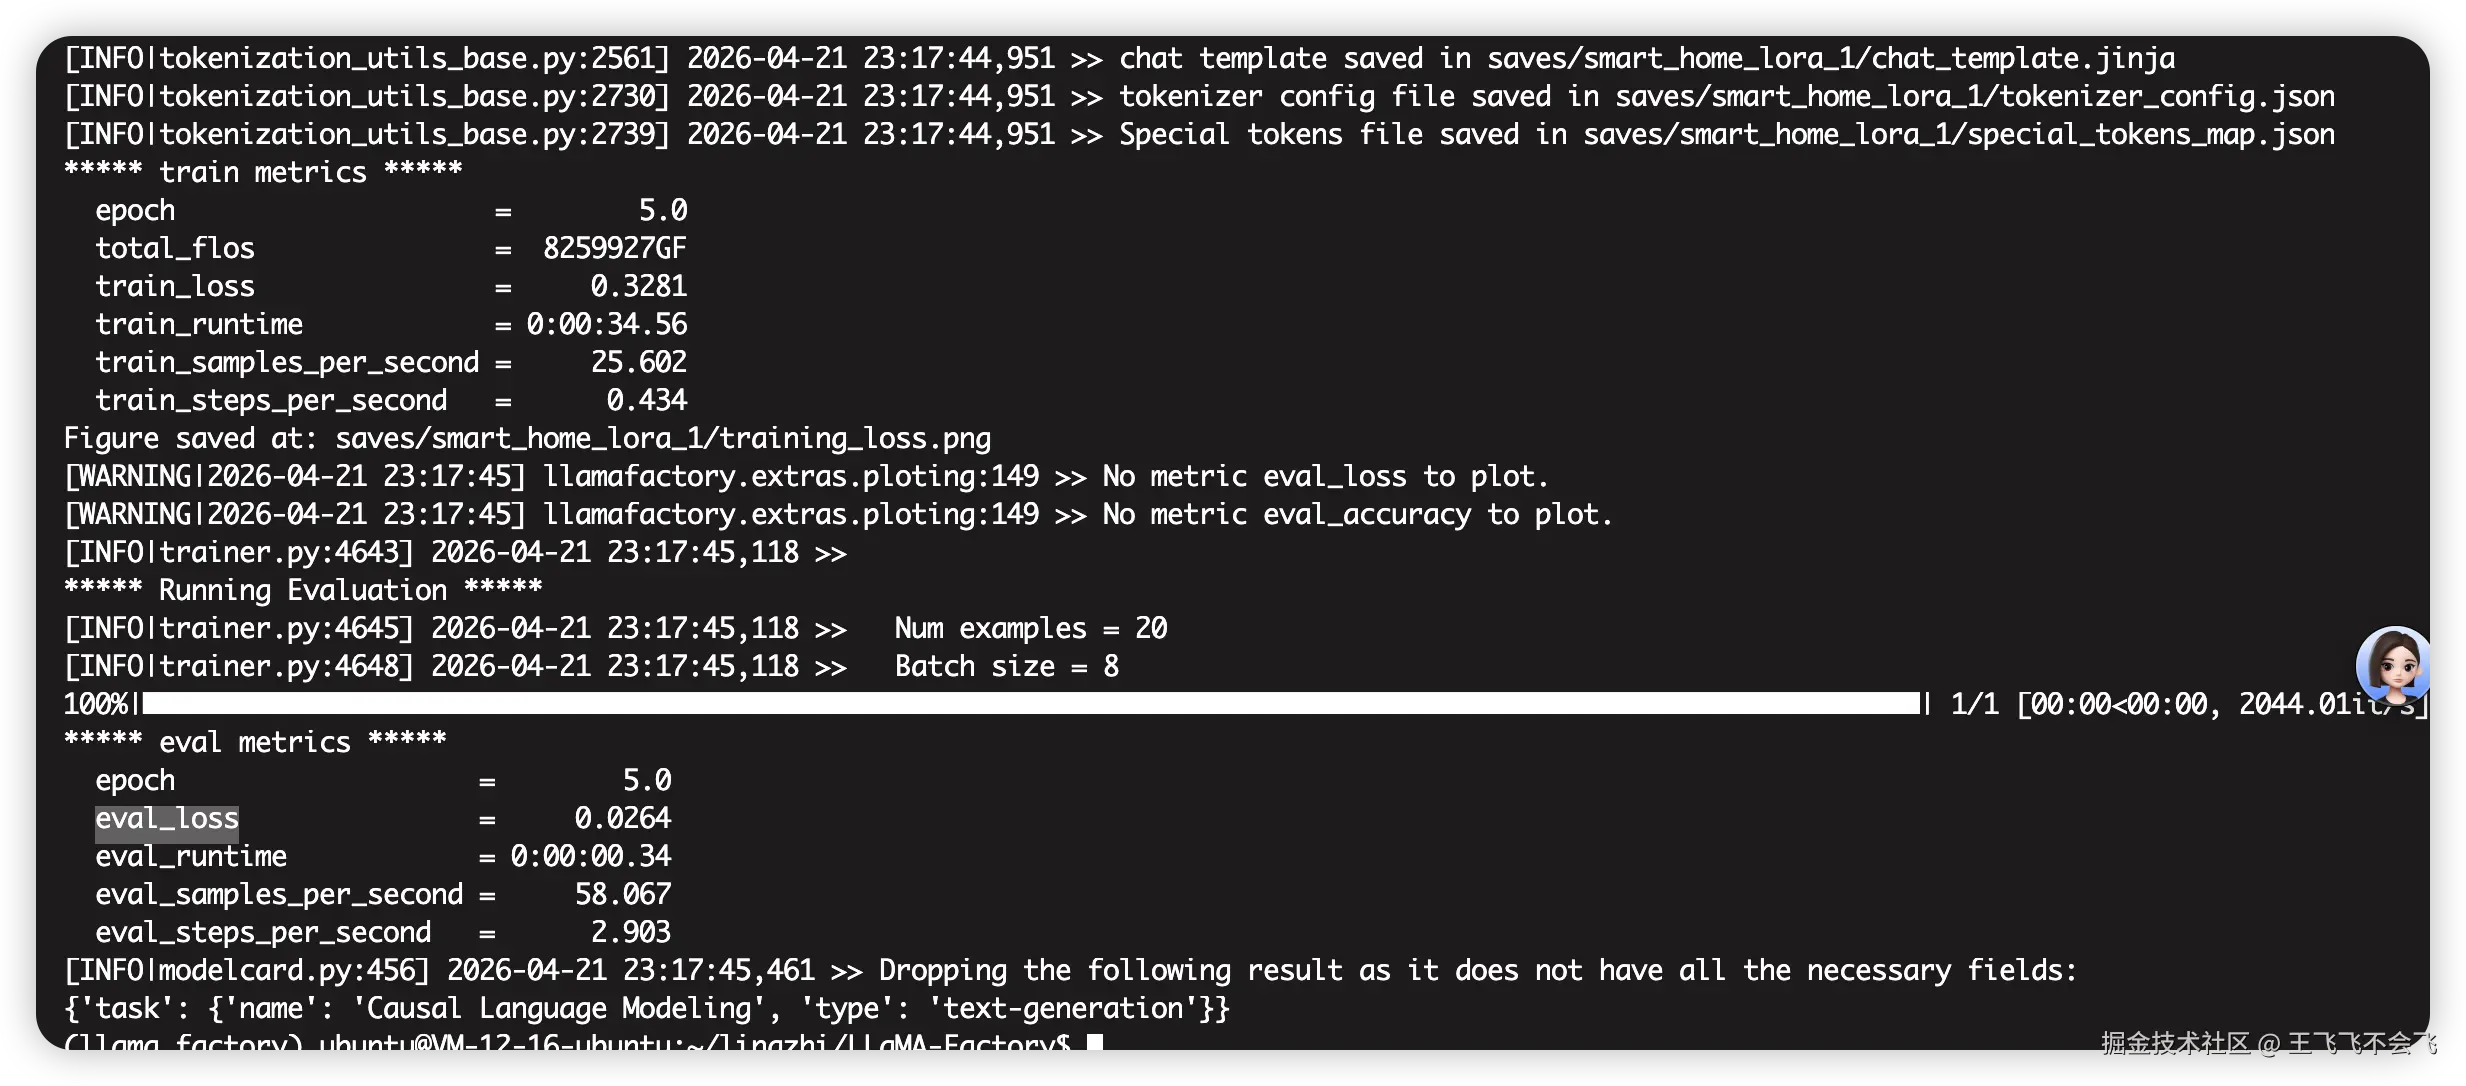The width and height of the screenshot is (2466, 1086).
Task: Click the 'No metric eval_accuracy to plot' warning
Action: click(1357, 515)
